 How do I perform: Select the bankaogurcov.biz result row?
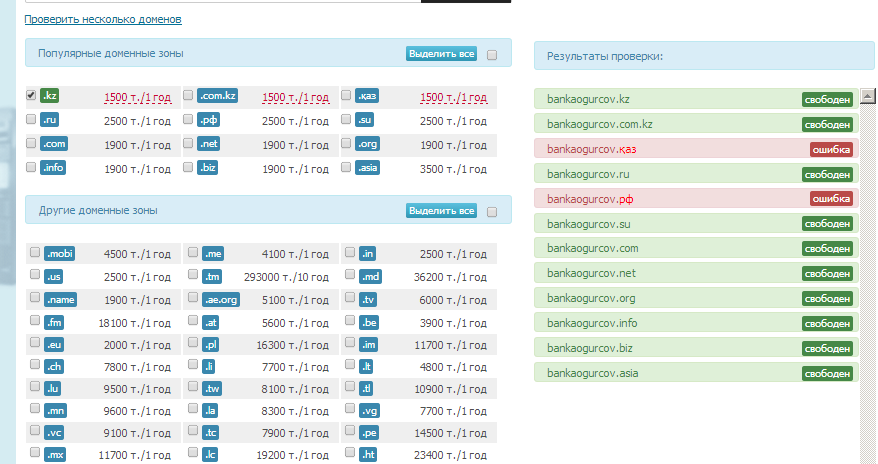[x=696, y=348]
